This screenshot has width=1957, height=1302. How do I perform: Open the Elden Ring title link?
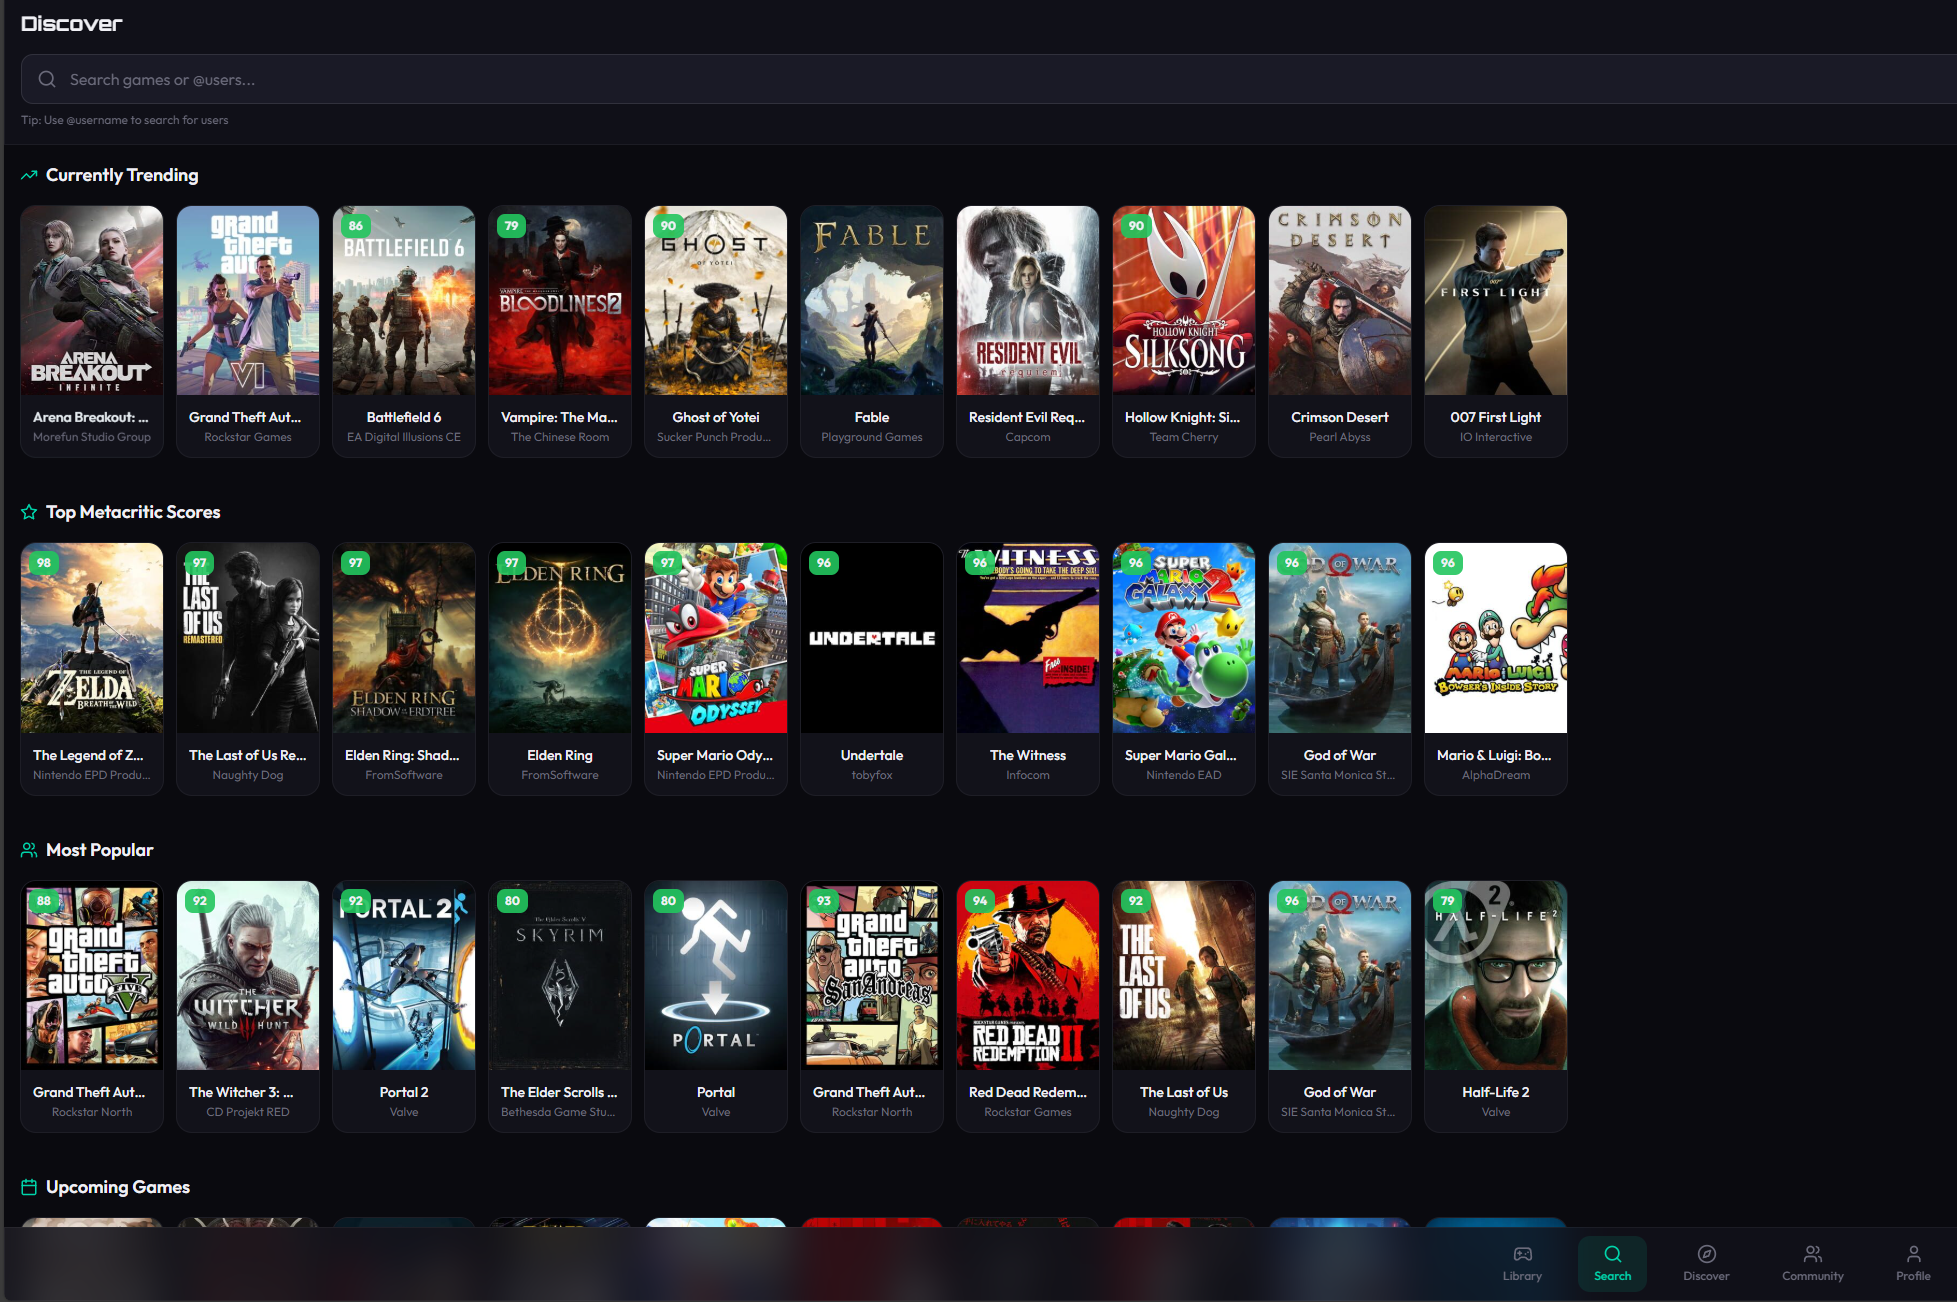[x=559, y=755]
